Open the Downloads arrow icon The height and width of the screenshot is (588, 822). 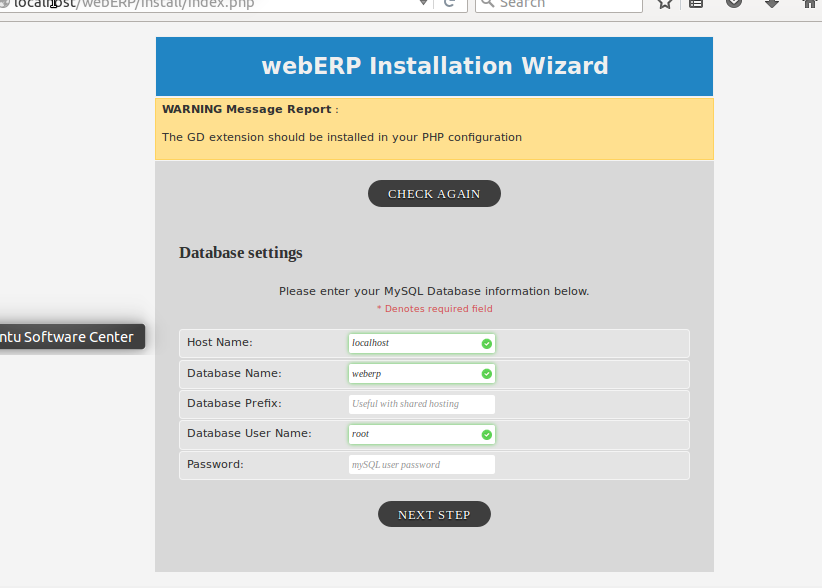point(772,4)
